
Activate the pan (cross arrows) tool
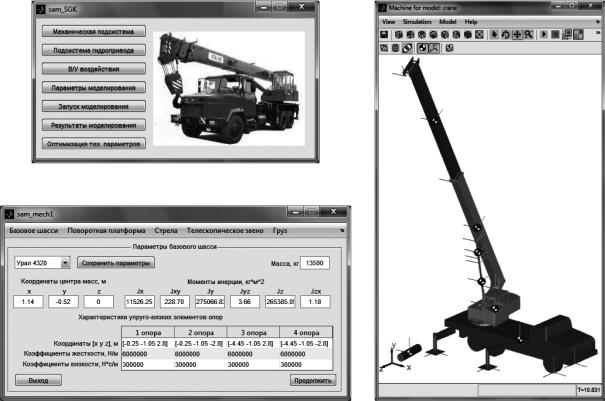click(x=516, y=34)
